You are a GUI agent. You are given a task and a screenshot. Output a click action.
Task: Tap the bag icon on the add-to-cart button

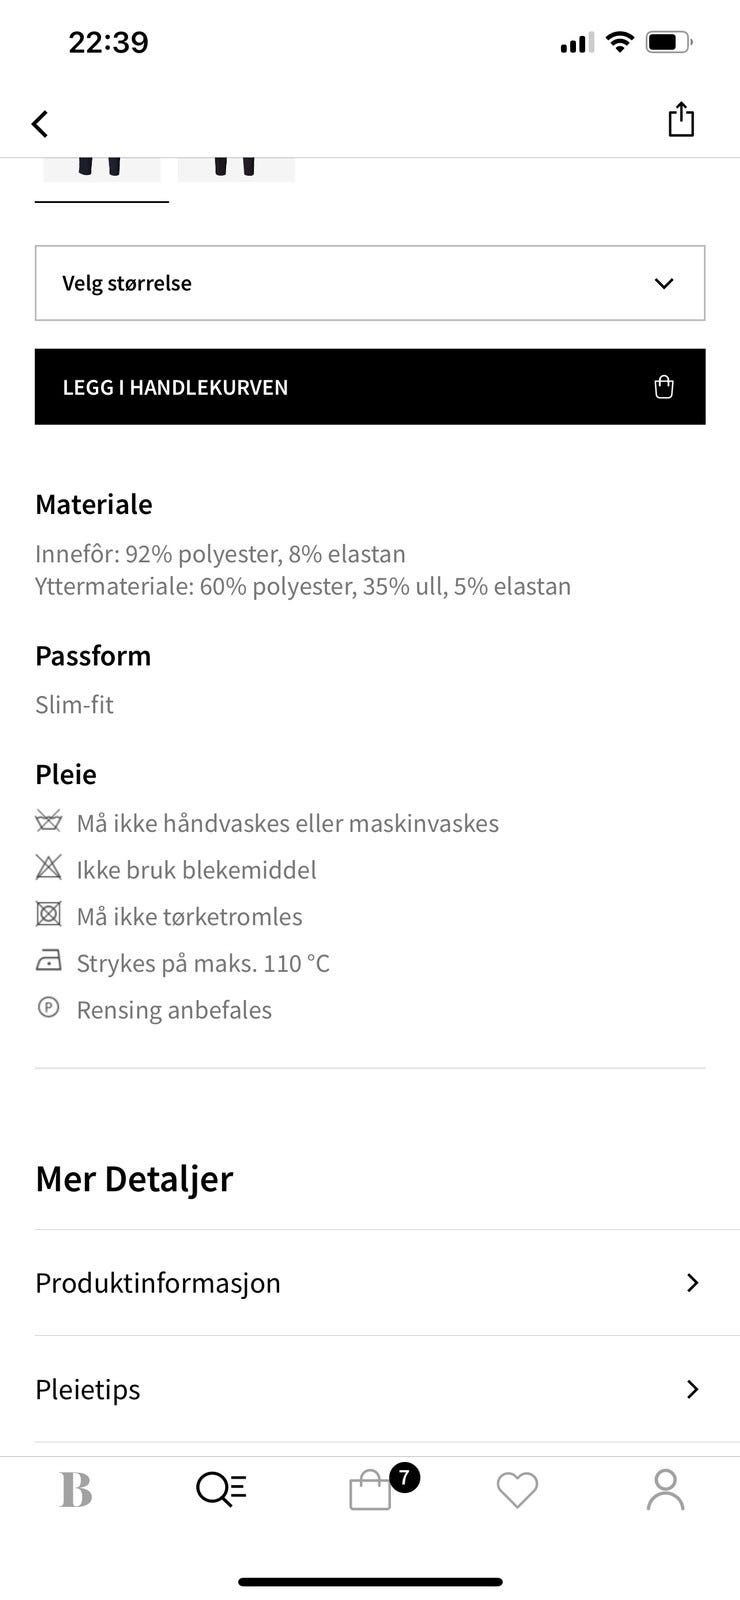tap(663, 387)
